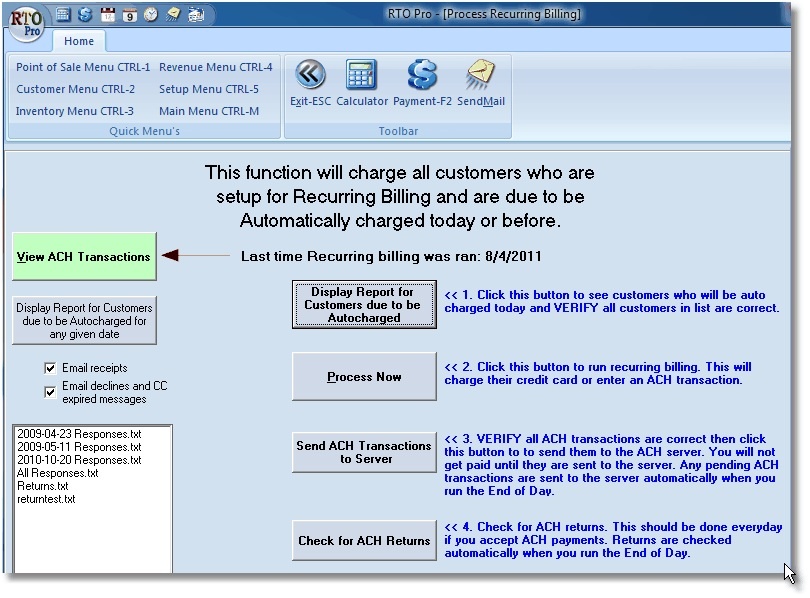The height and width of the screenshot is (598, 810).
Task: Click the calendar icon showing number 9
Action: [x=129, y=15]
